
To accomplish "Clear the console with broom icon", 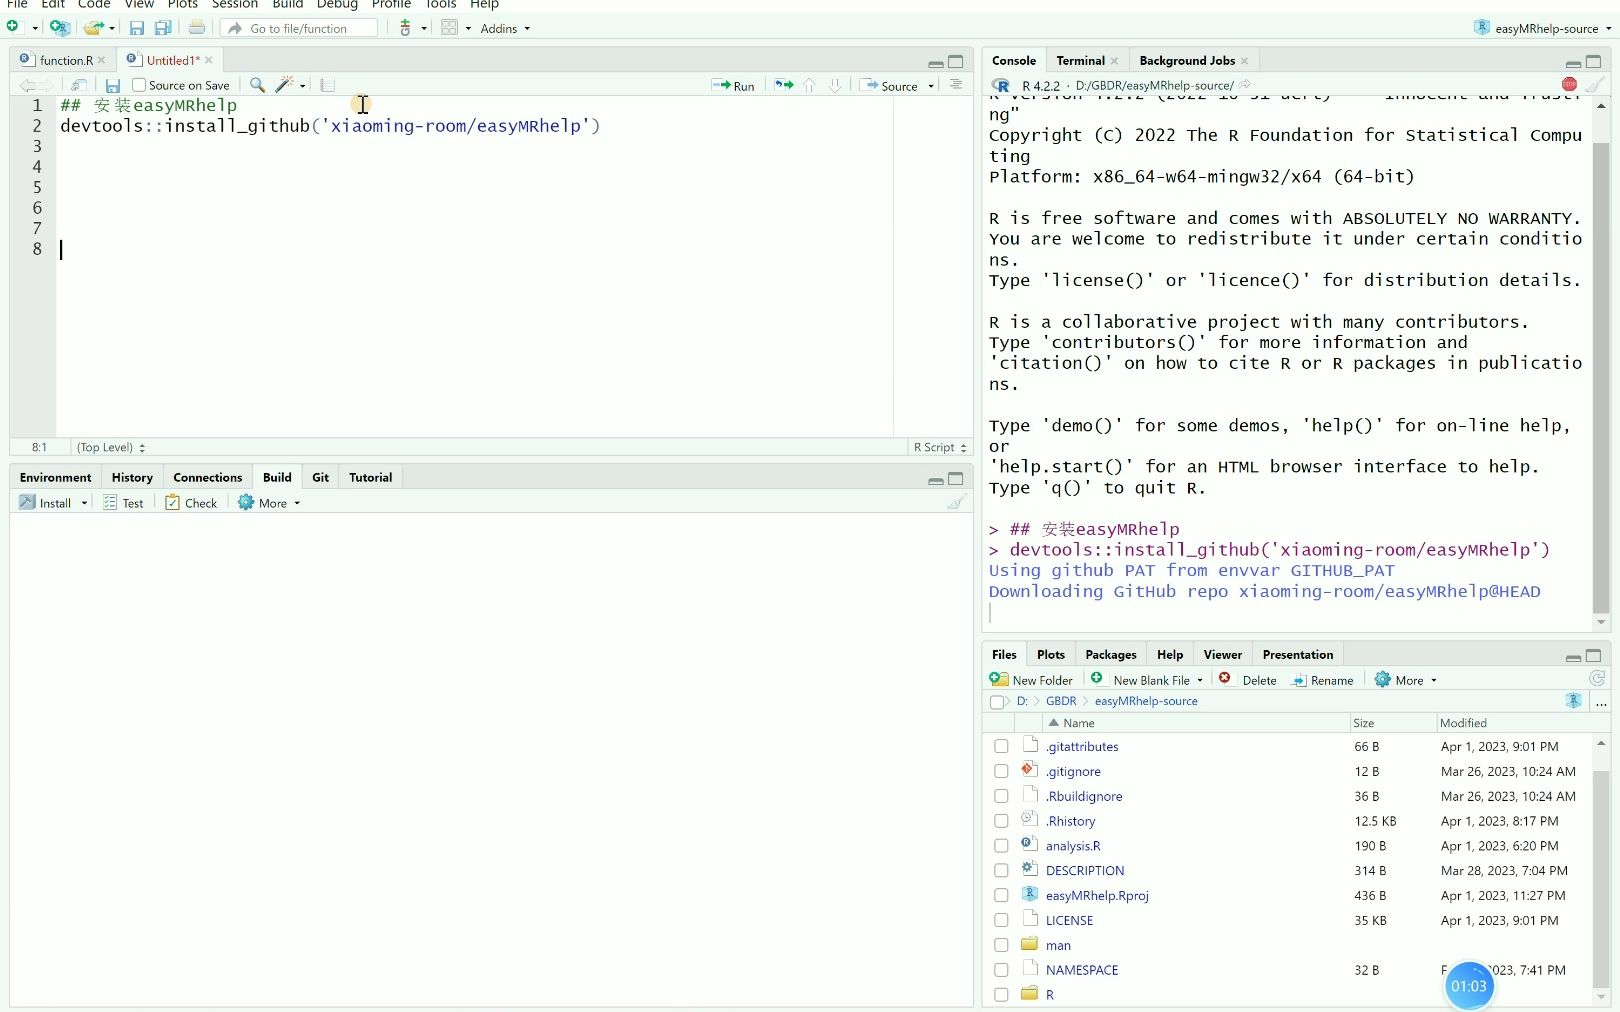I will [x=1595, y=85].
